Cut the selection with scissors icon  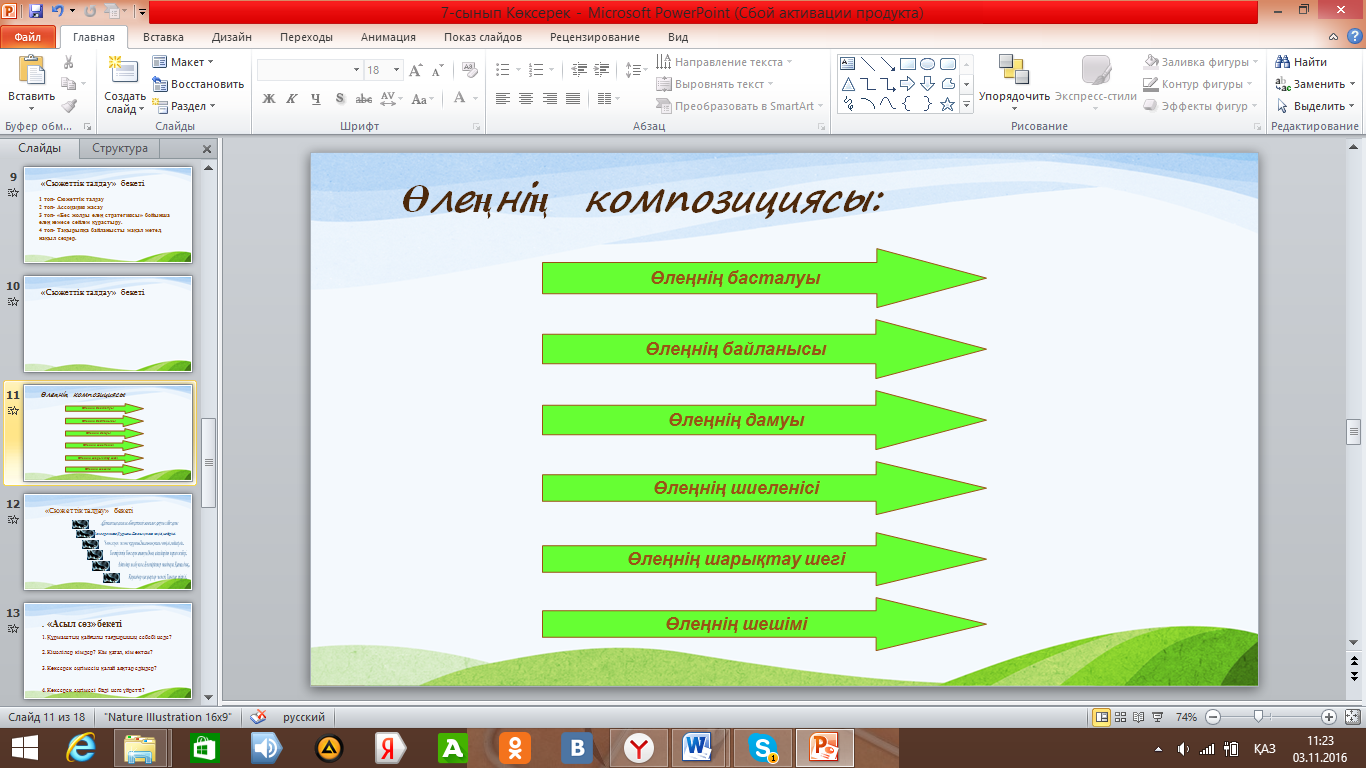68,62
